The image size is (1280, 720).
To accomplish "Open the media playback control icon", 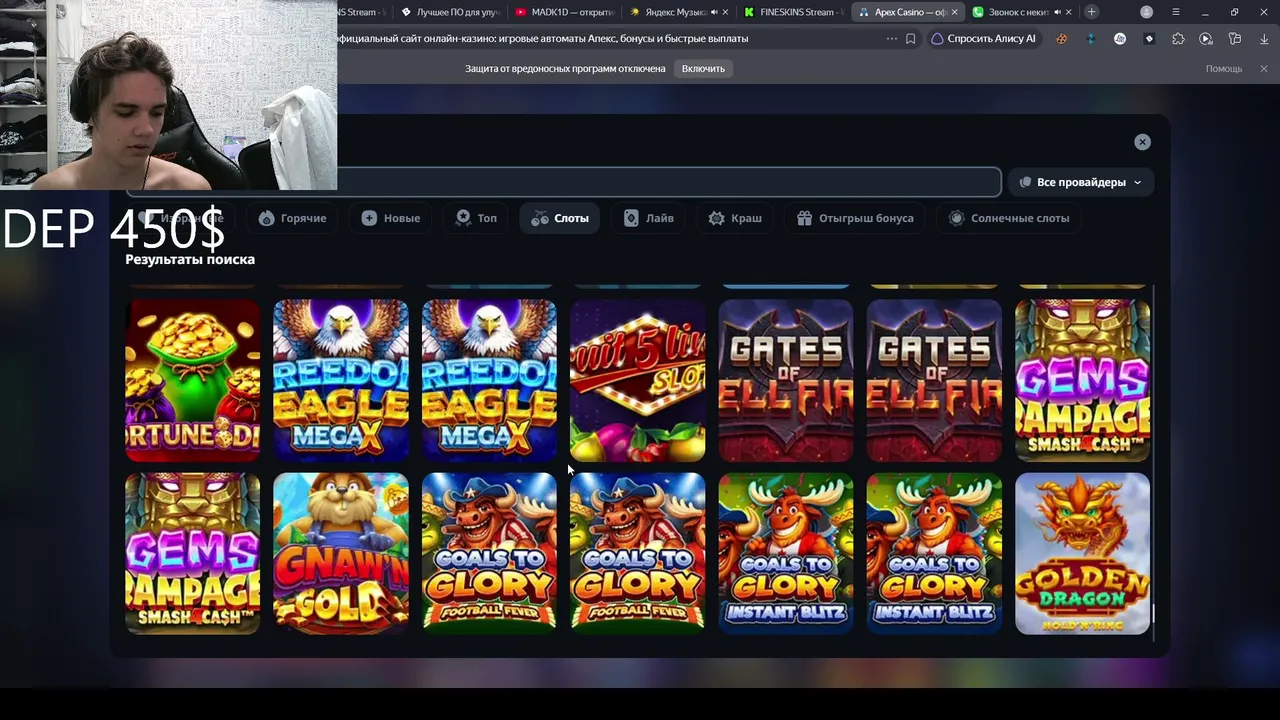I will coord(1206,39).
